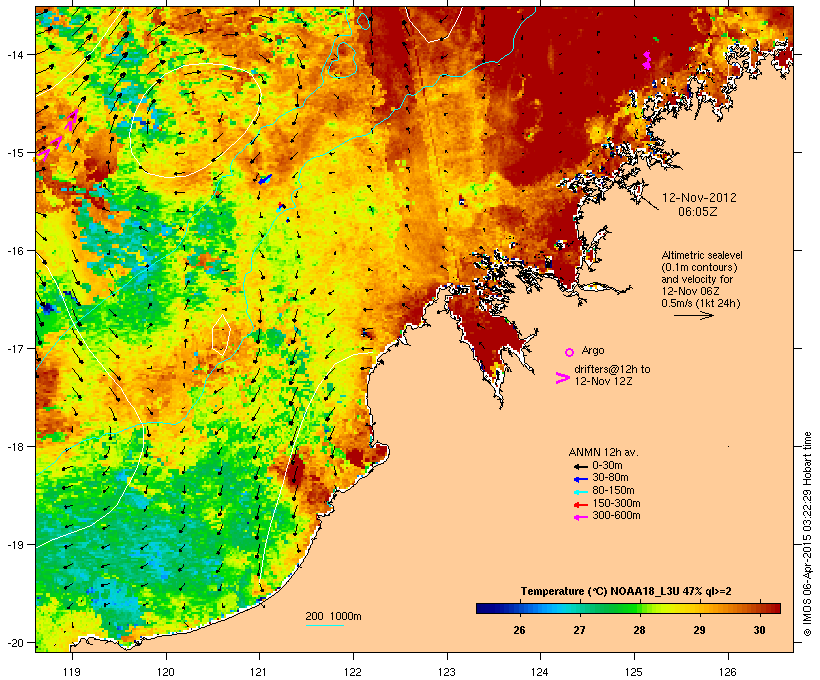Click the 126 longitude axis label

click(x=727, y=672)
